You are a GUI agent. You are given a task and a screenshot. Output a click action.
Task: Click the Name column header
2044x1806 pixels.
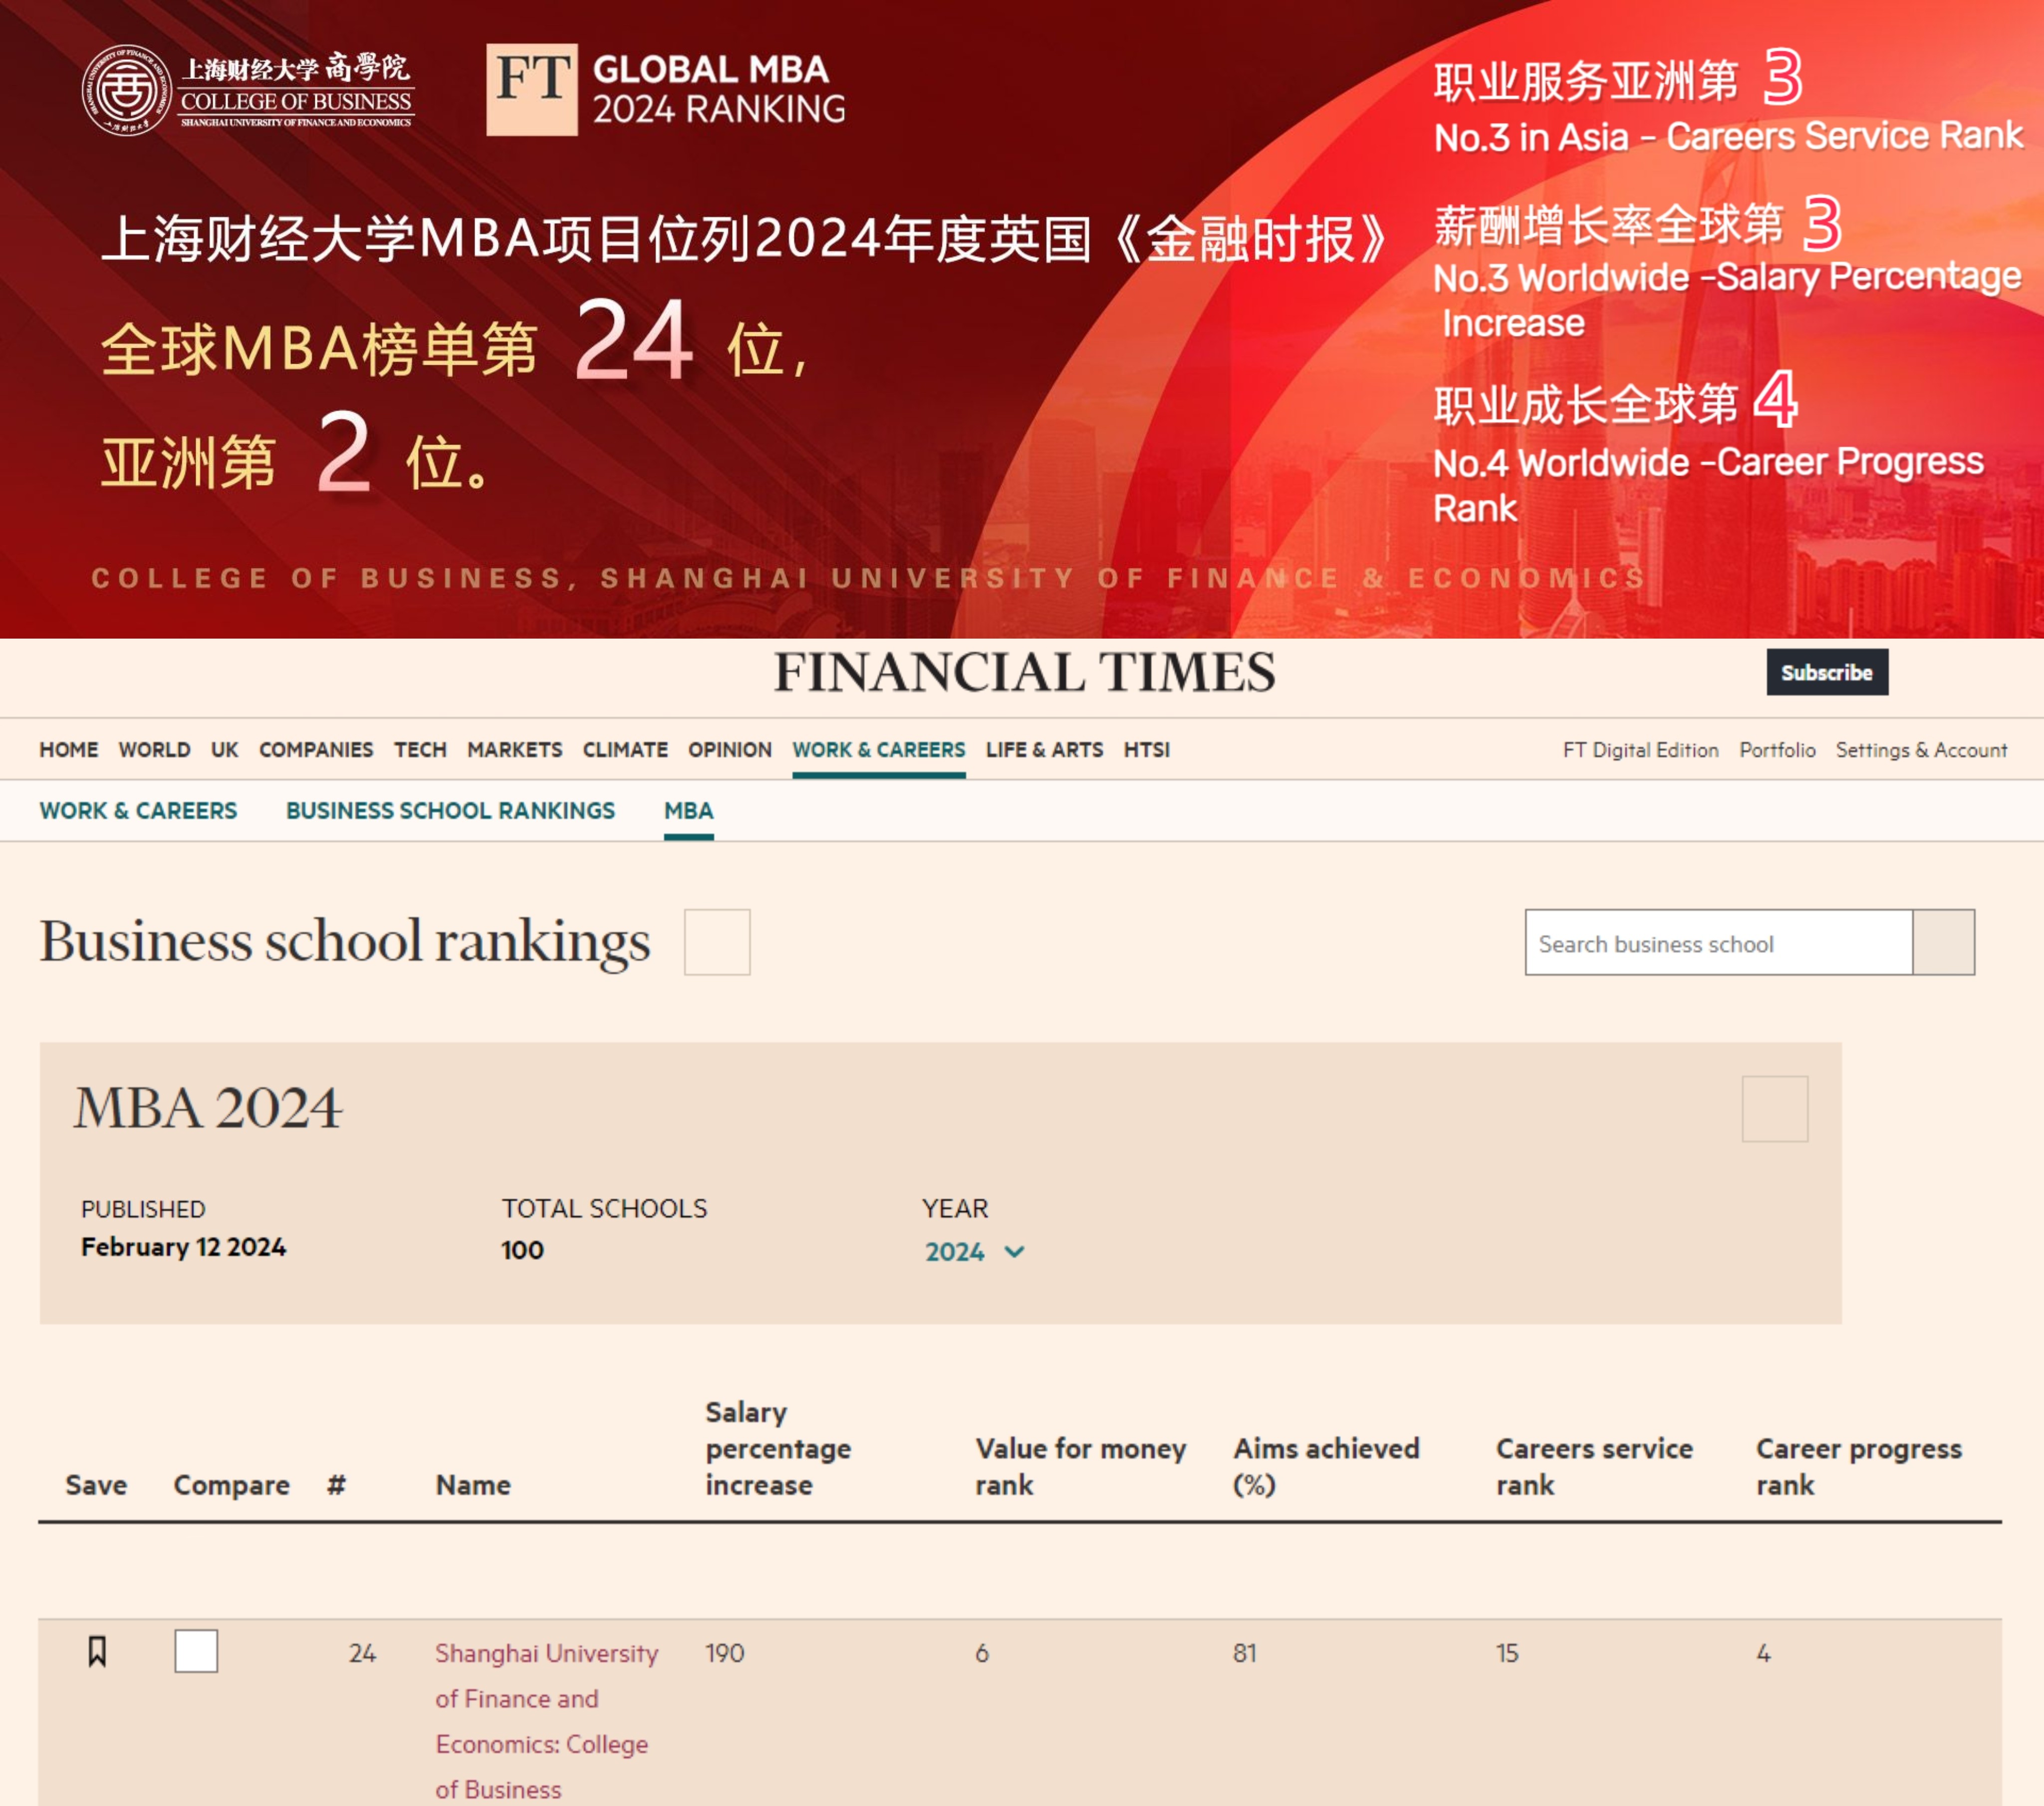[x=473, y=1485]
